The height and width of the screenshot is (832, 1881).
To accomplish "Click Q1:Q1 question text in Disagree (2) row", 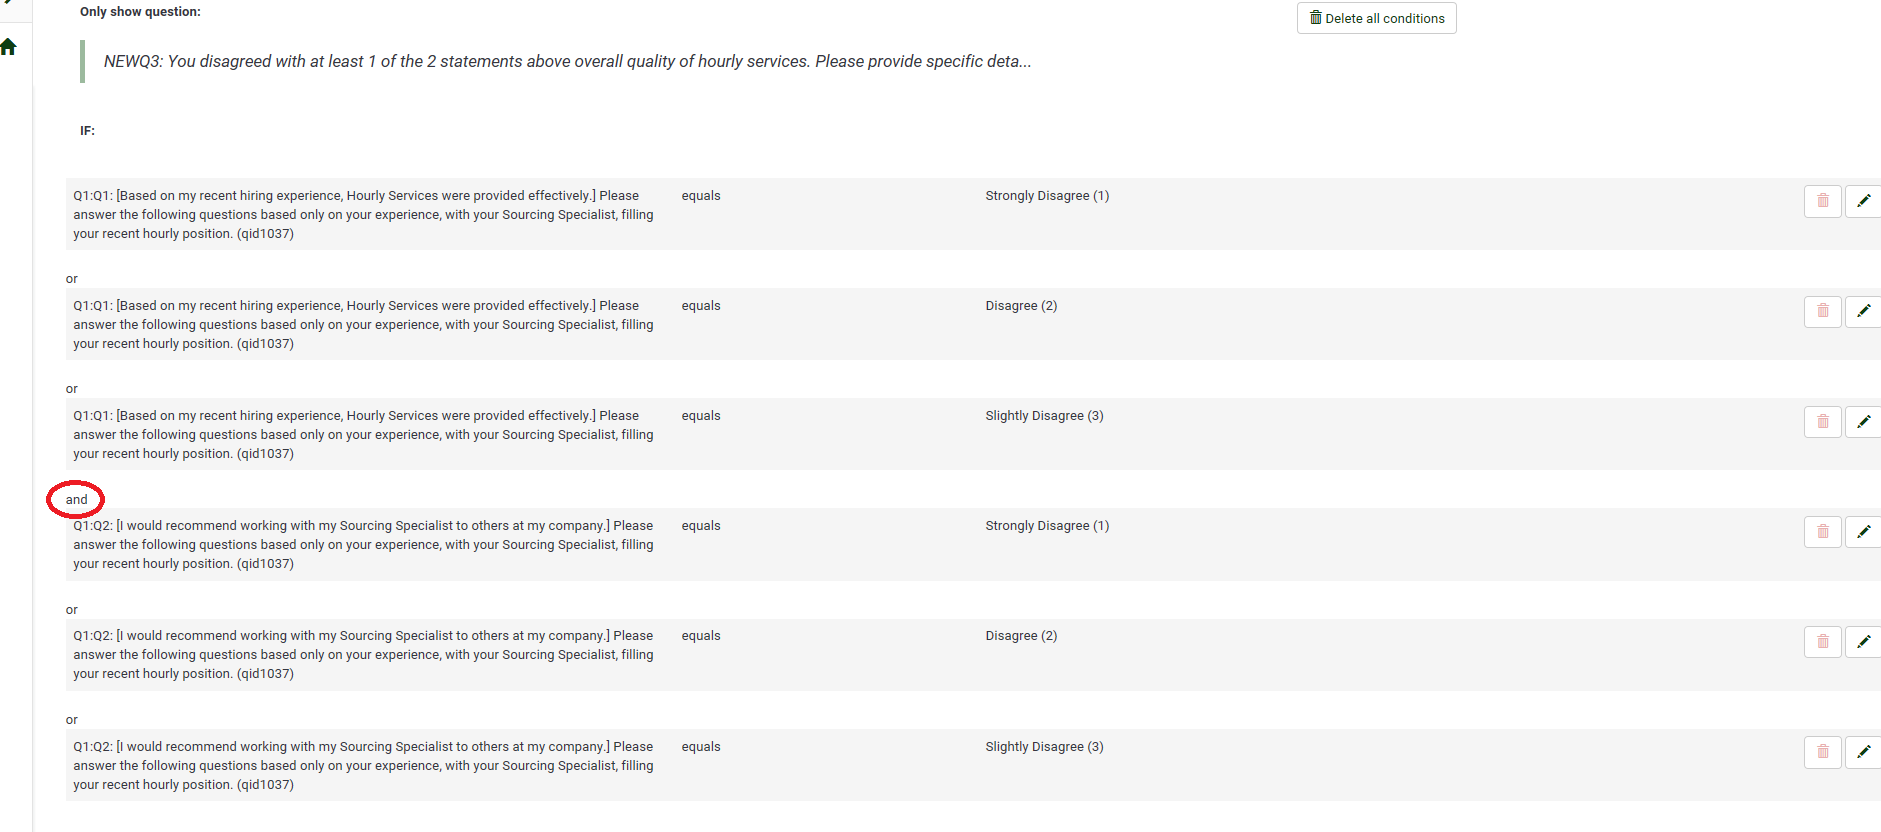I will pos(364,325).
